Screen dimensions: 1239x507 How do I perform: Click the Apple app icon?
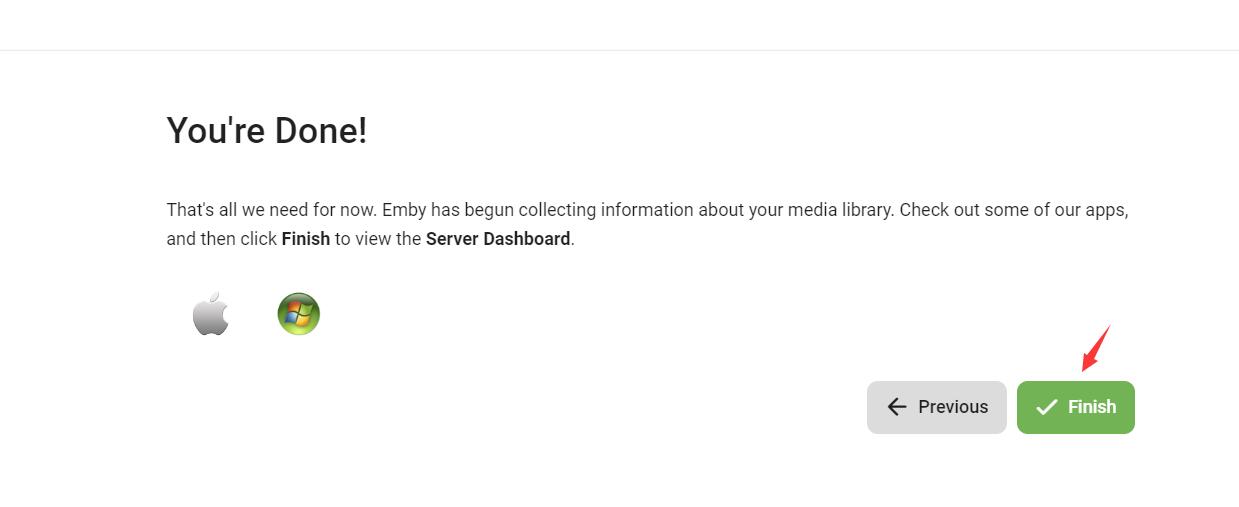tap(211, 315)
